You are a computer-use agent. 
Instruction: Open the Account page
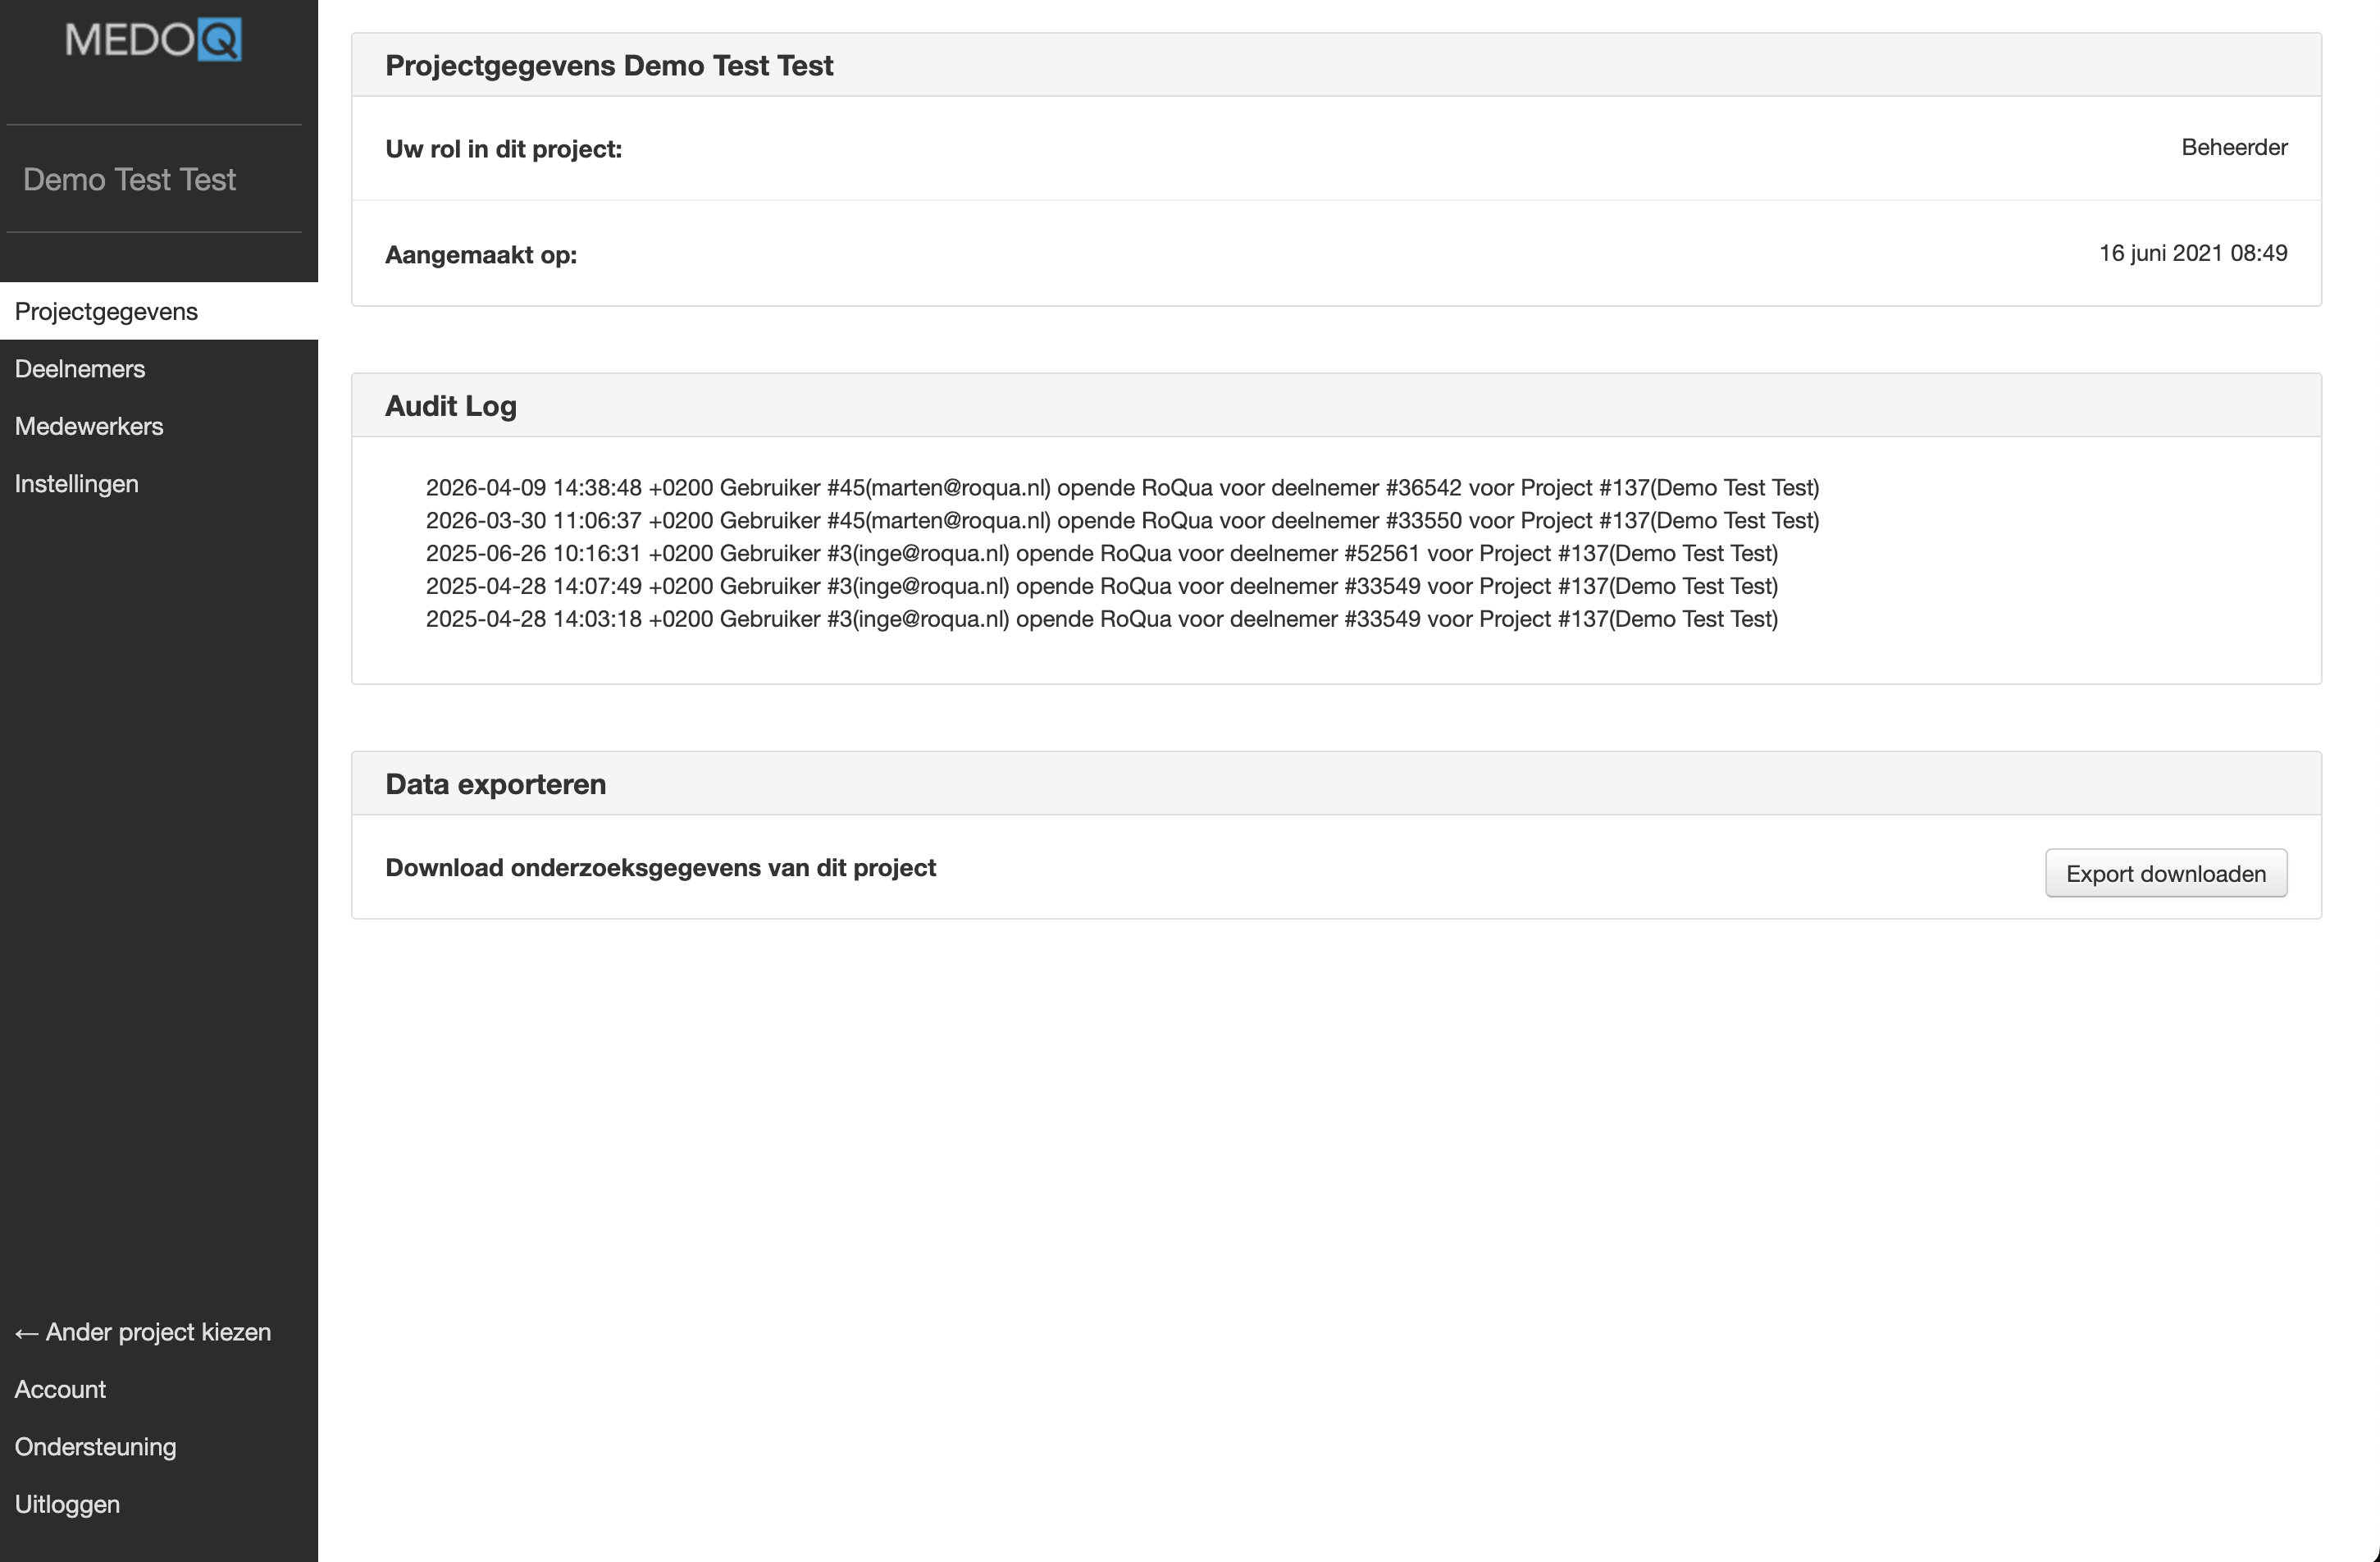tap(60, 1389)
